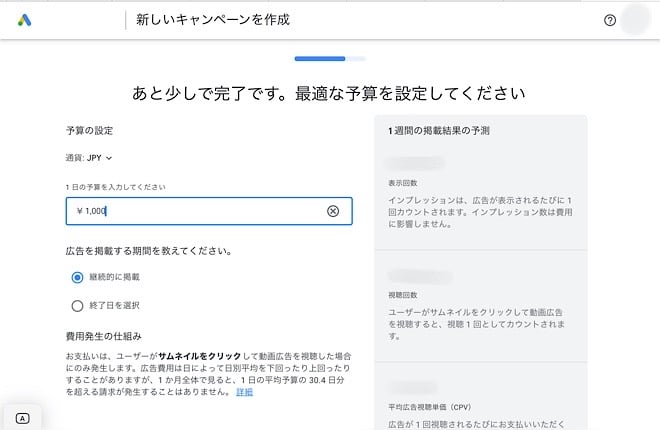The image size is (660, 430).
Task: Open the account profile avatar
Action: click(636, 20)
